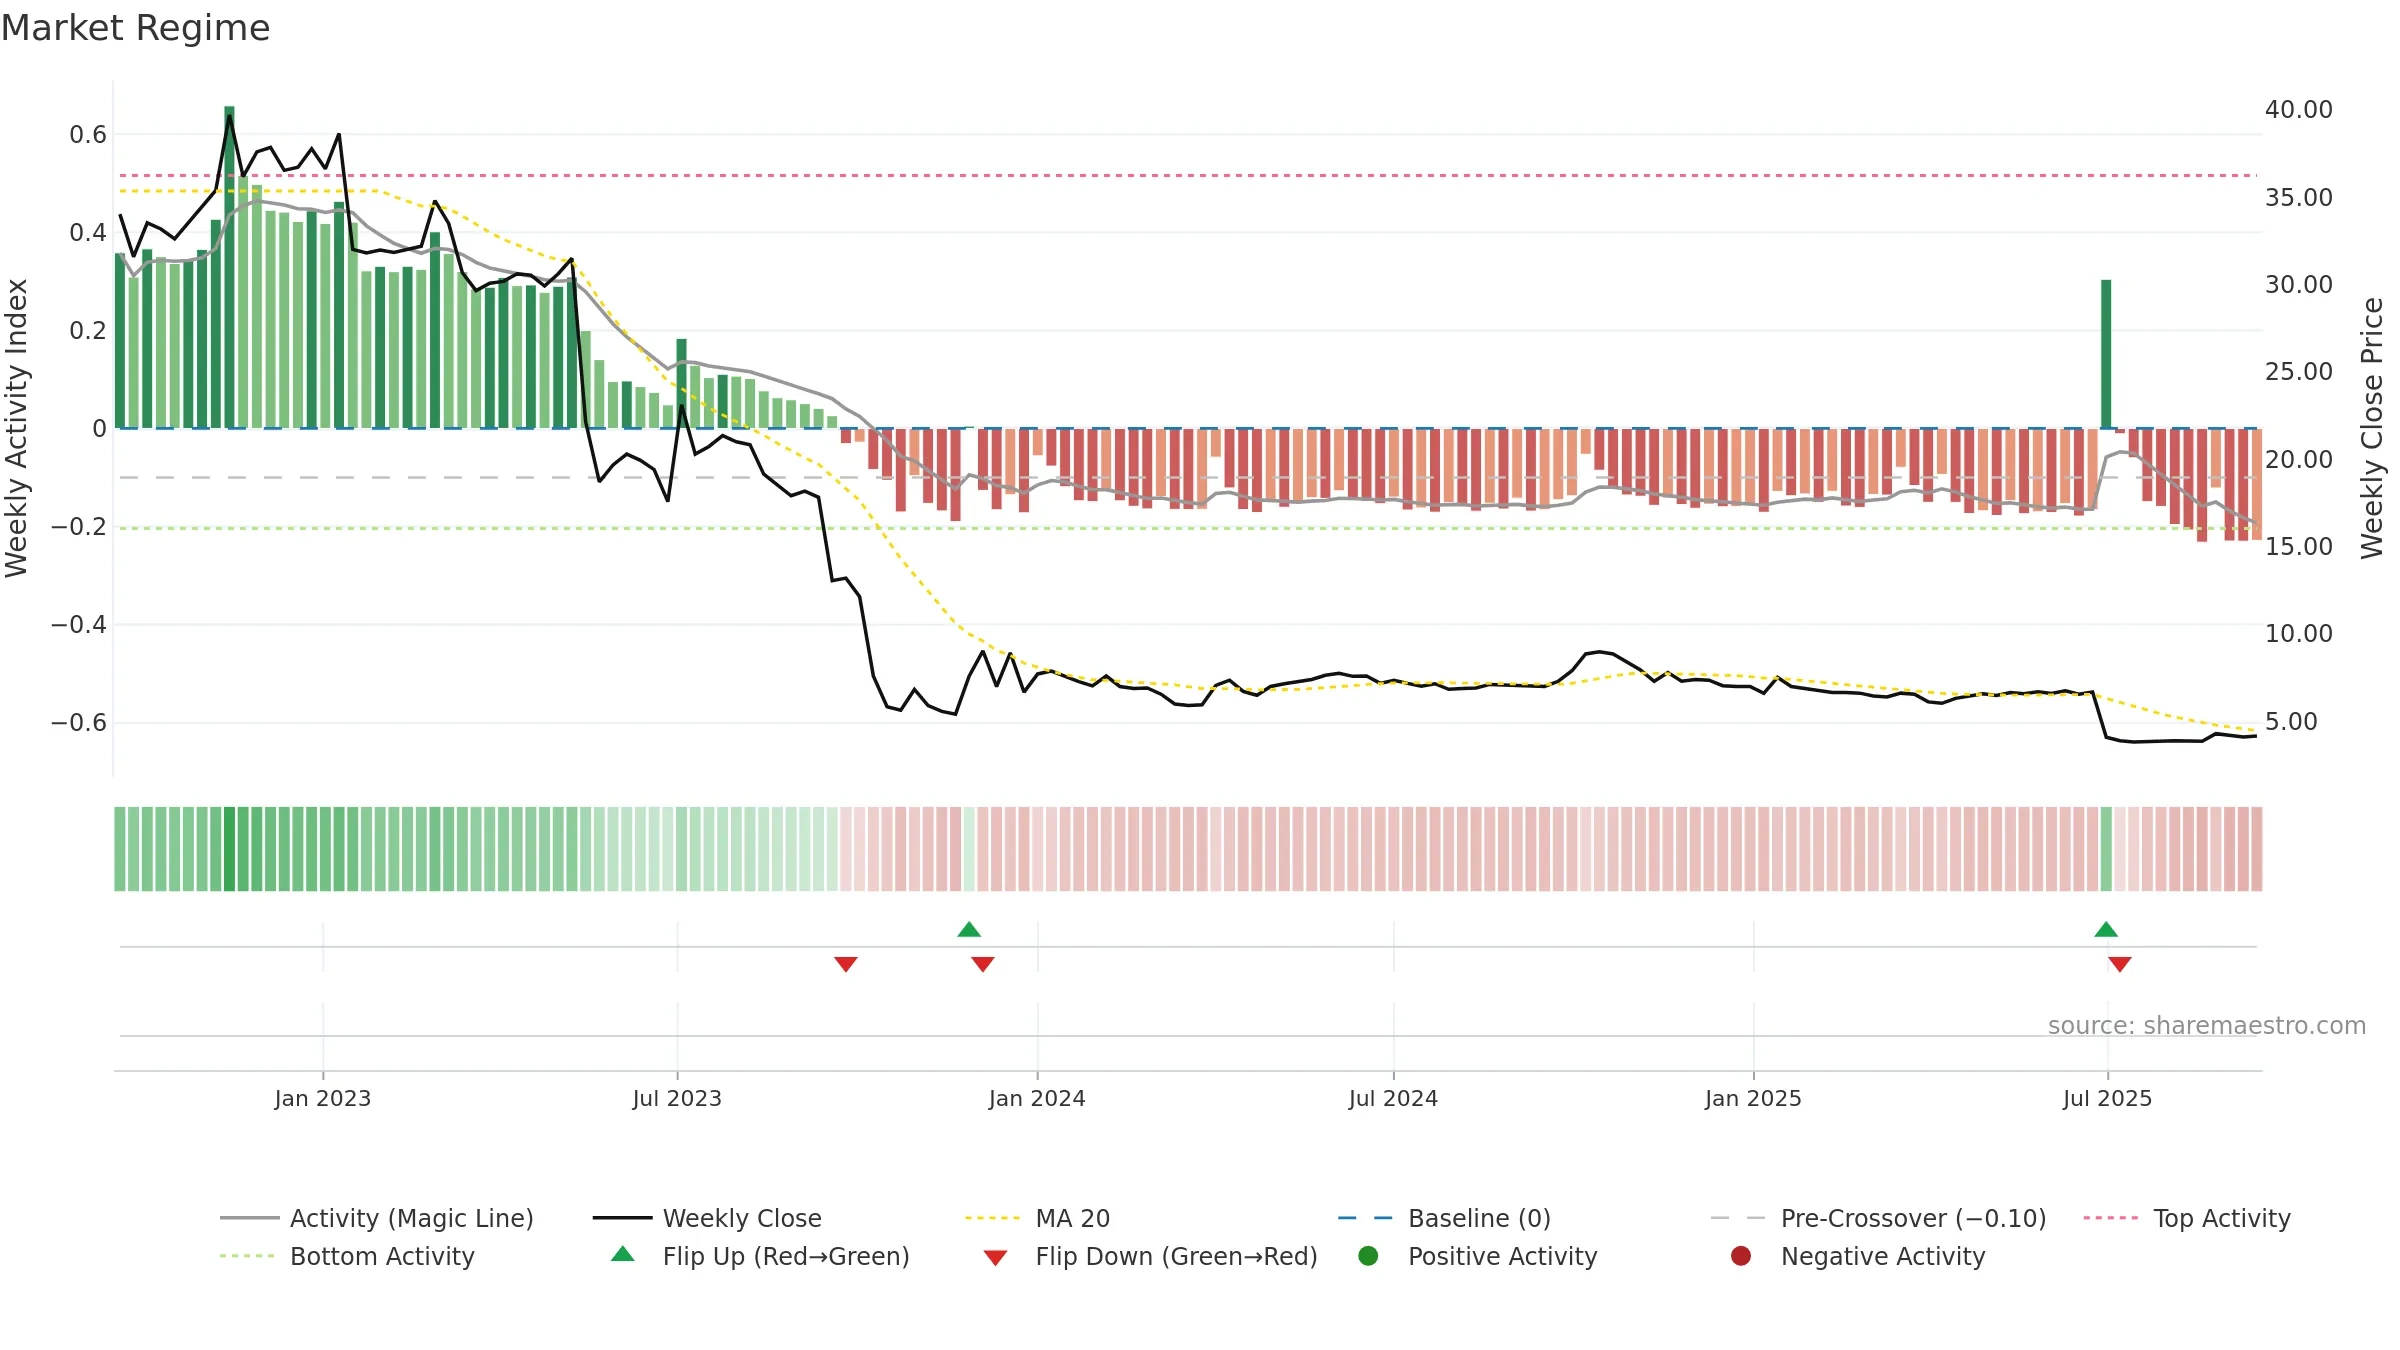Click the Weekly Close Price axis title

(x=2372, y=428)
